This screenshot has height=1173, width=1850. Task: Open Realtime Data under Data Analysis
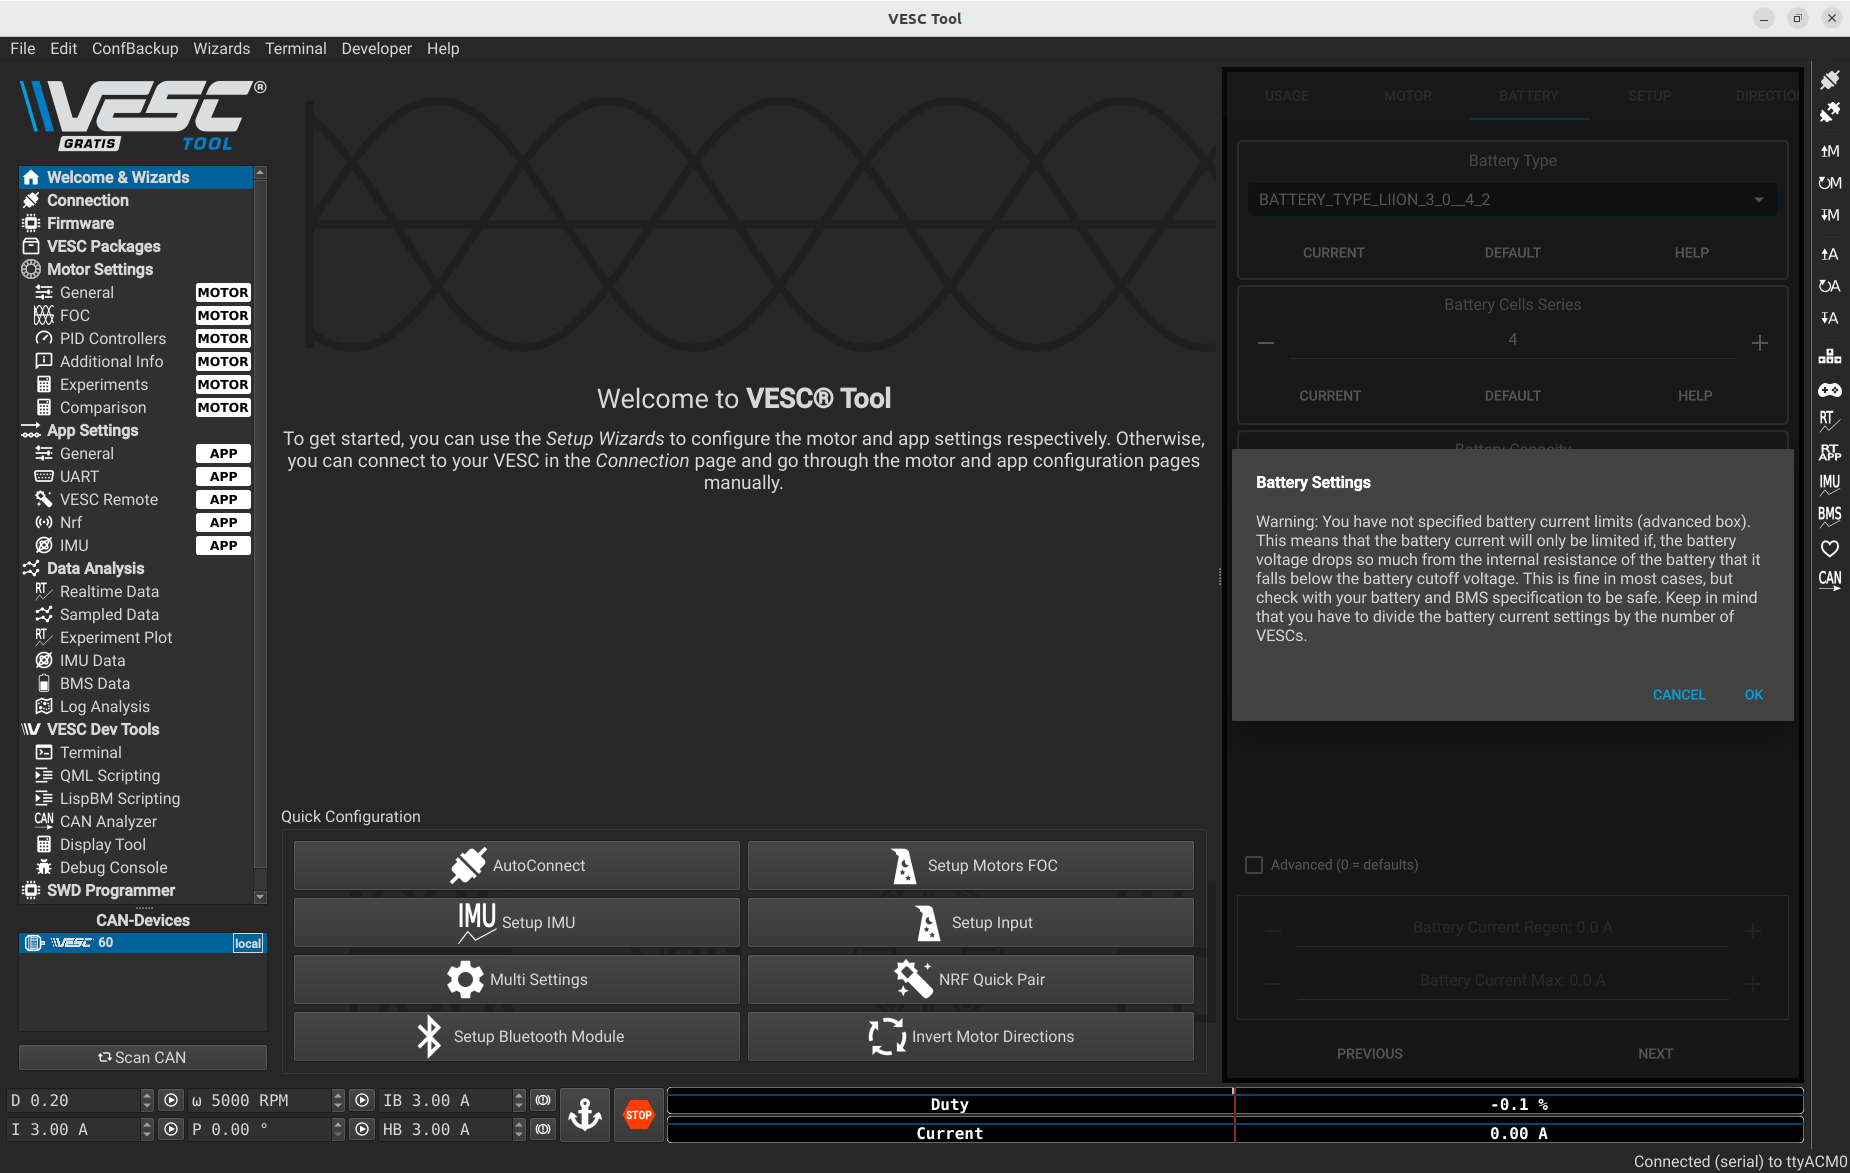(x=136, y=591)
